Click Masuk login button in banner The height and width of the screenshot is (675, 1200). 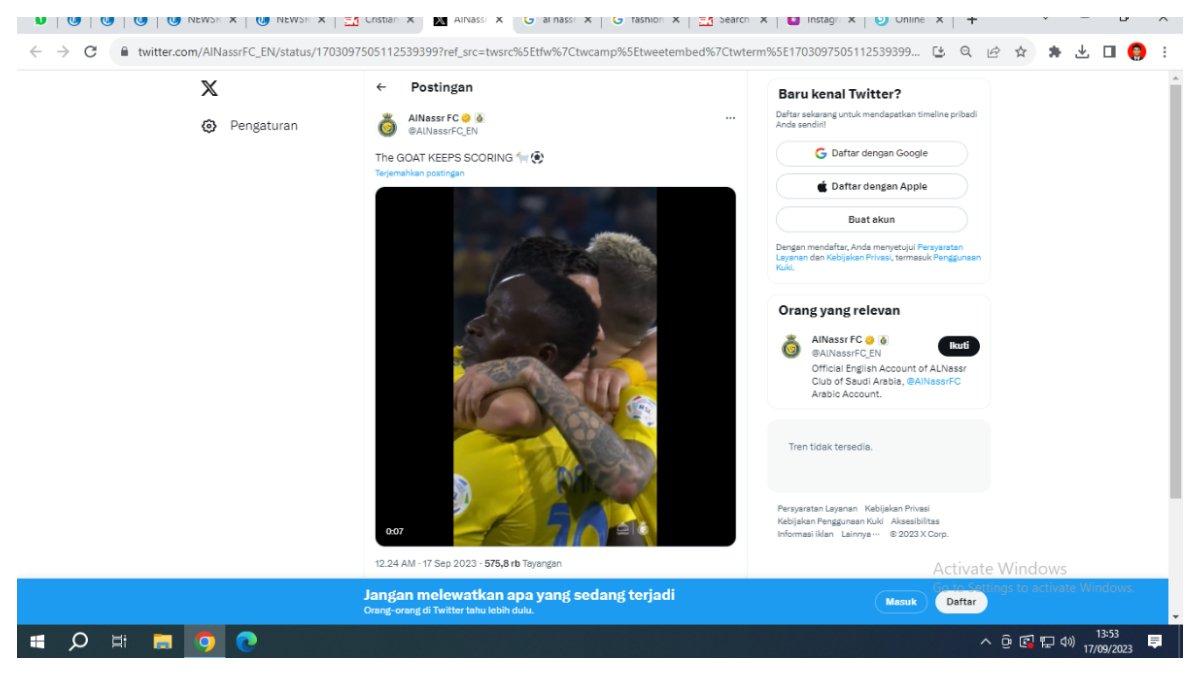pos(901,602)
